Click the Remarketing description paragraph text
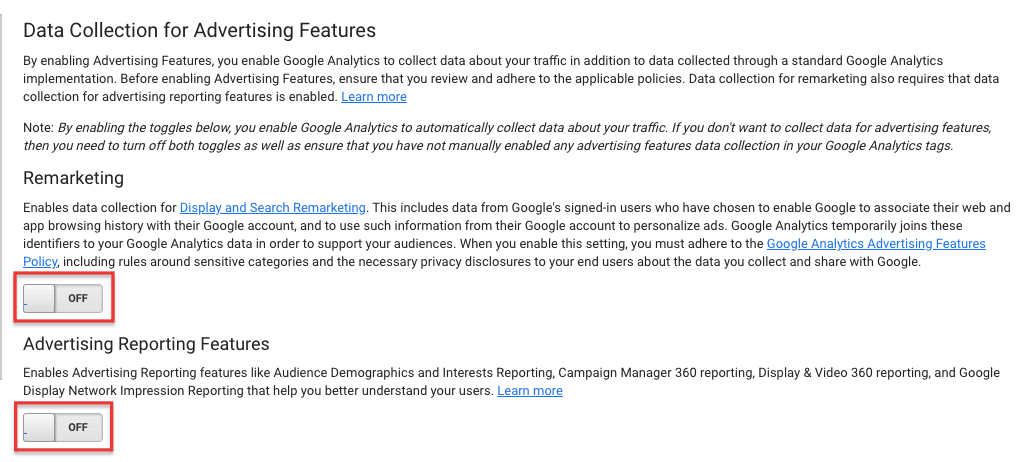Screen dimensions: 1035x462 point(517,235)
